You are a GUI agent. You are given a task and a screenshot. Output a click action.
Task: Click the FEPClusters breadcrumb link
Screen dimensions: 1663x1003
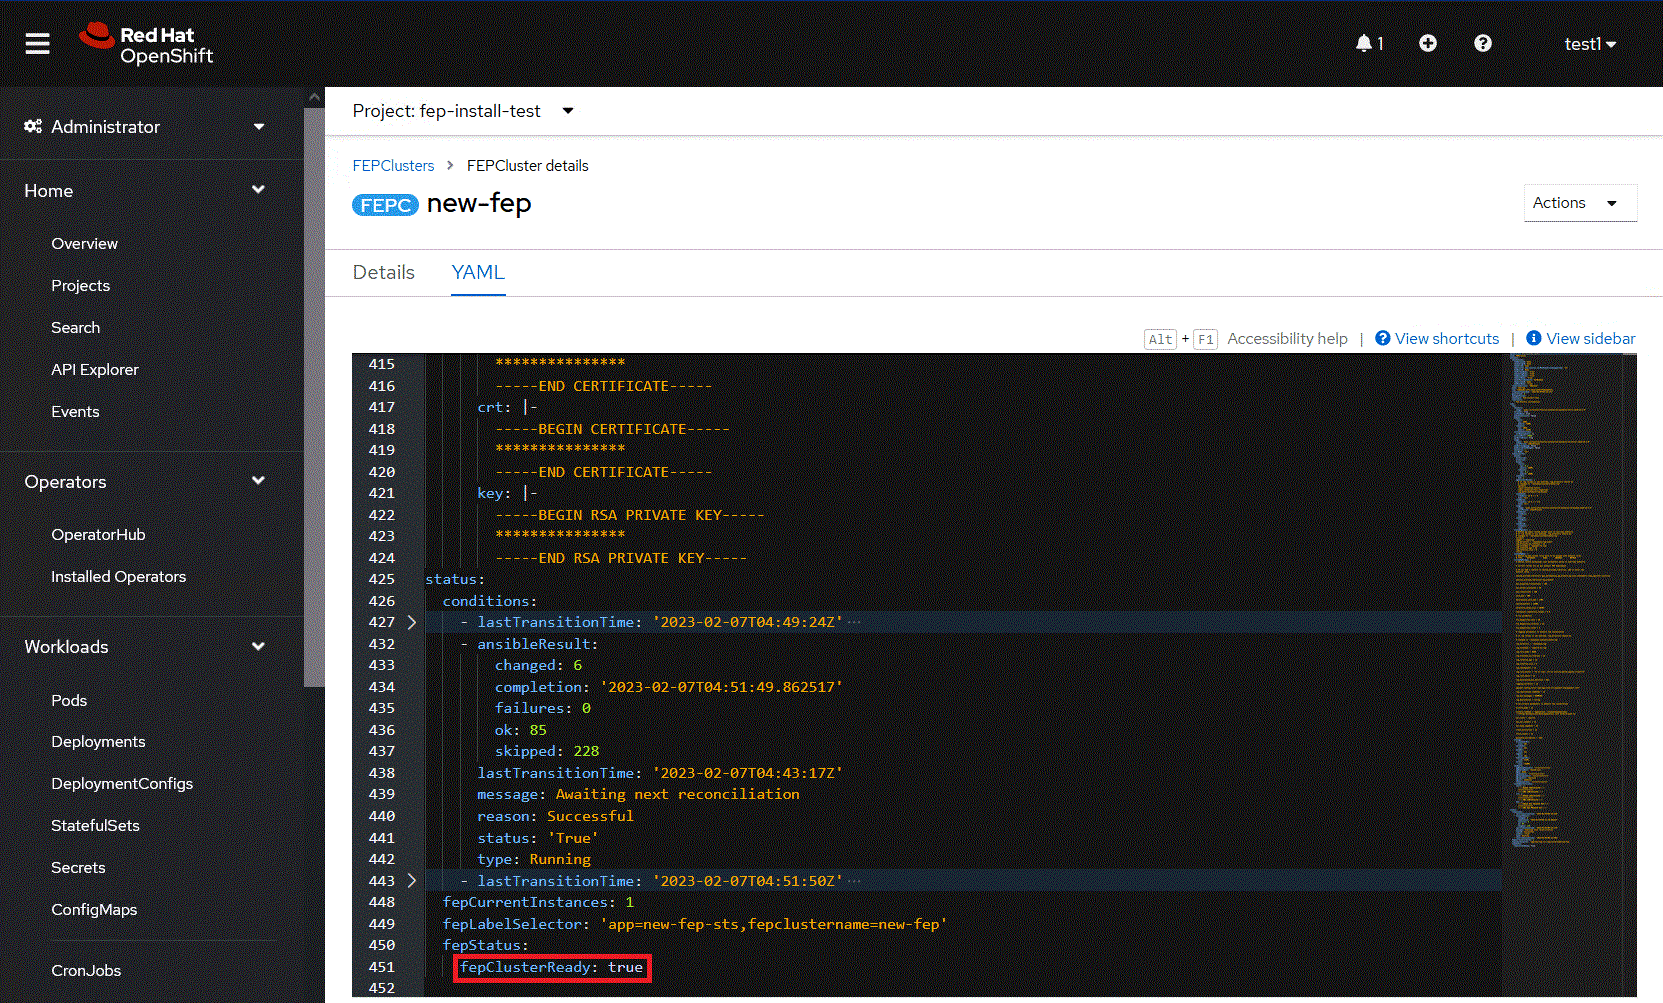click(x=393, y=166)
